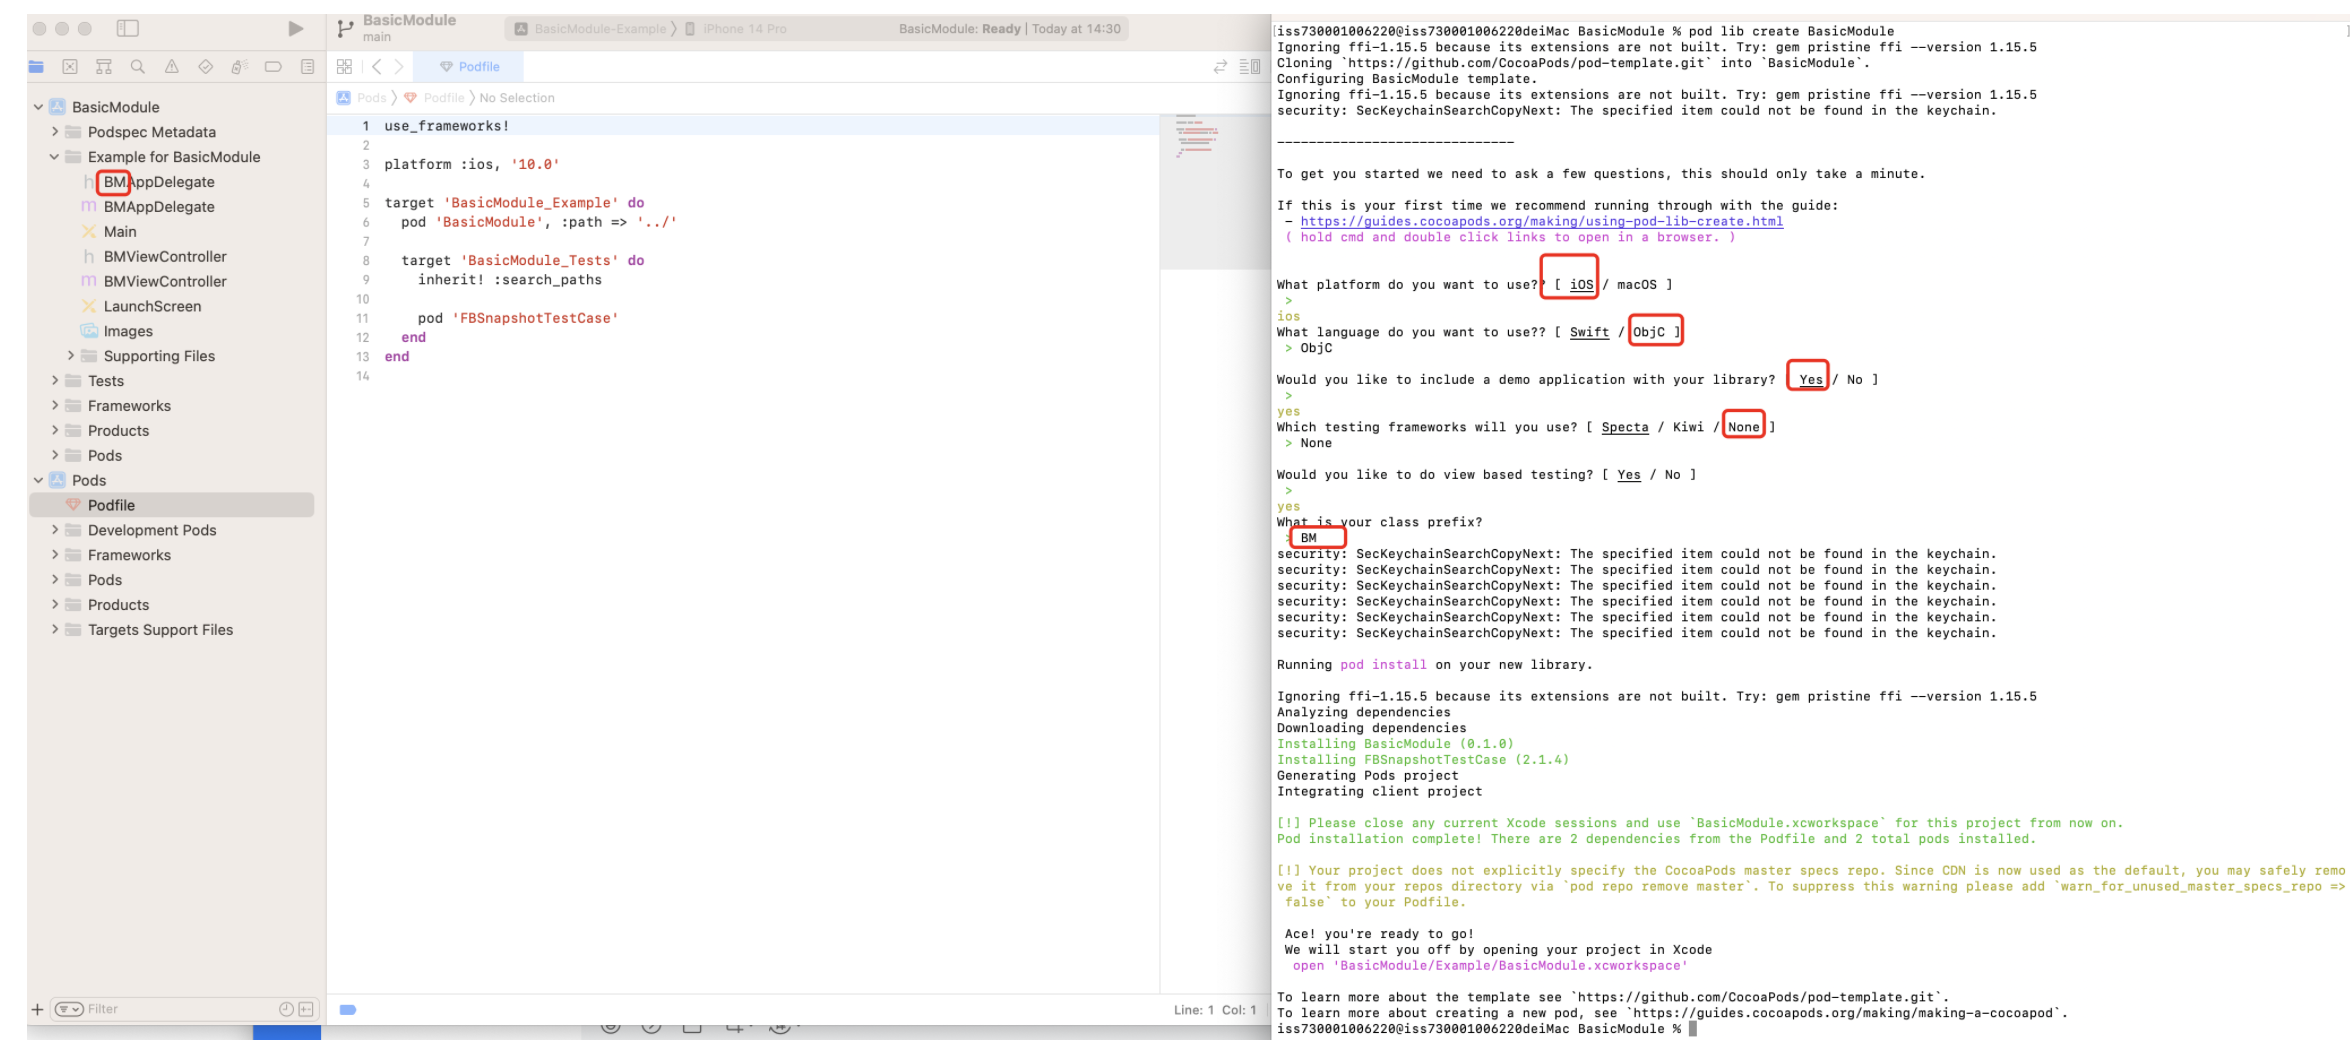Show the Breakpoint navigator
The width and height of the screenshot is (2350, 1040).
(x=273, y=67)
